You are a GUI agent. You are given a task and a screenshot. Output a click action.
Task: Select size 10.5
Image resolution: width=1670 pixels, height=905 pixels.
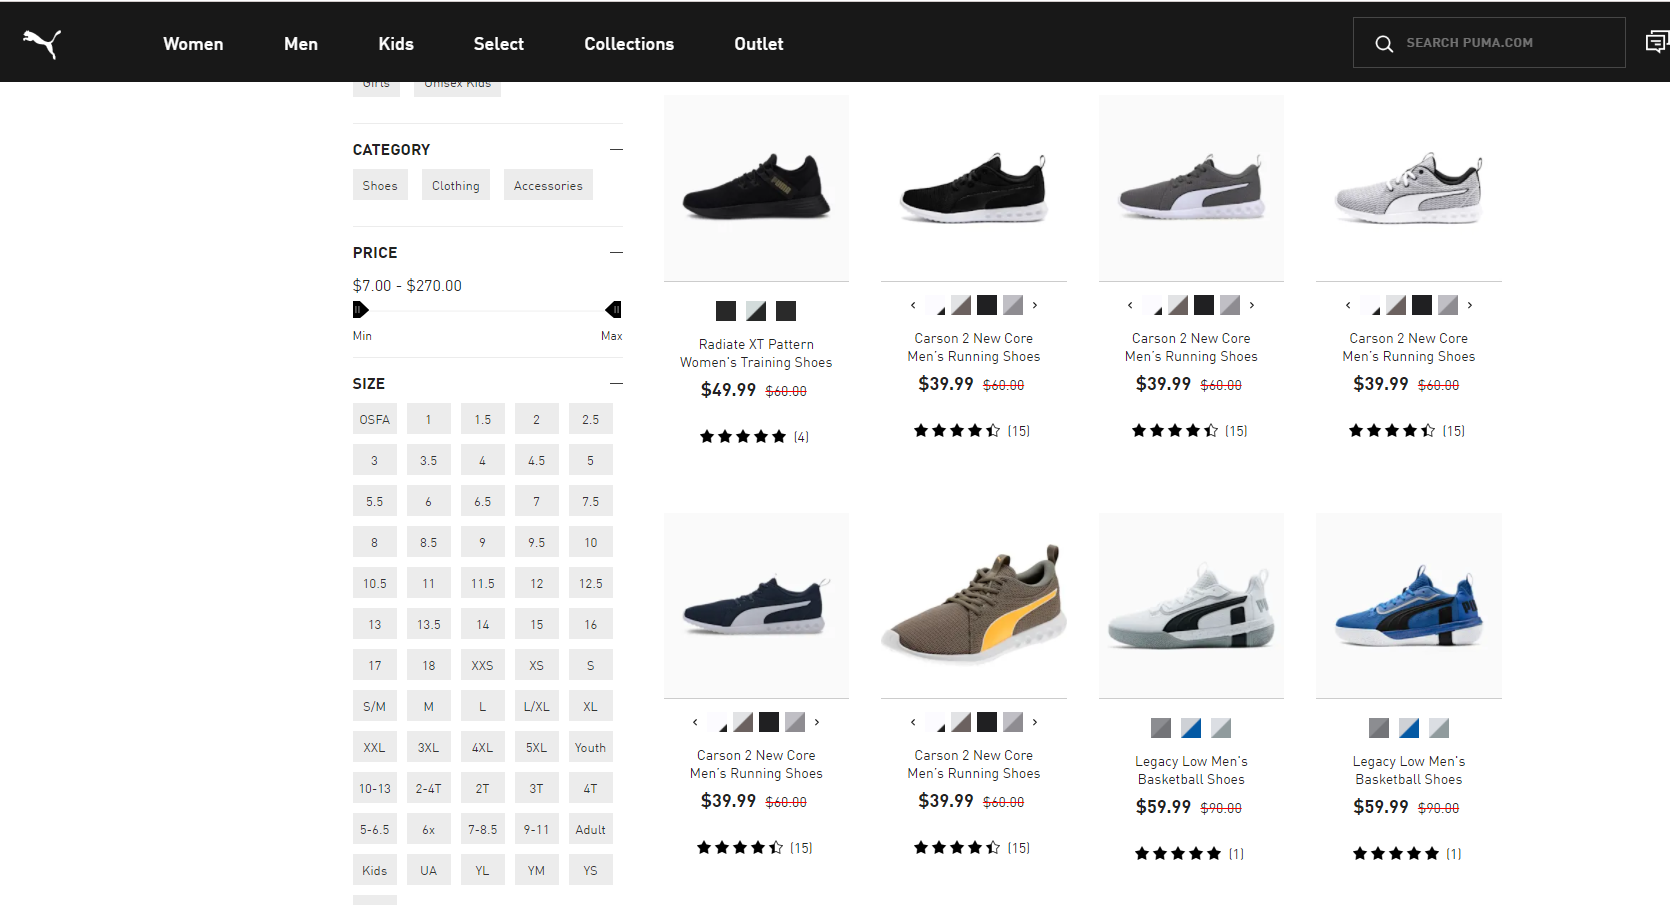(x=375, y=583)
